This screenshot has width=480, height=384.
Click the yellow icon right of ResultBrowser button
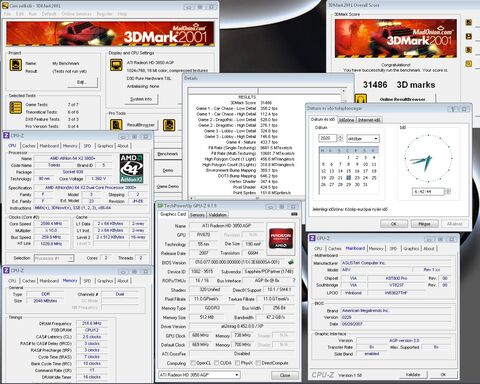[x=169, y=125]
